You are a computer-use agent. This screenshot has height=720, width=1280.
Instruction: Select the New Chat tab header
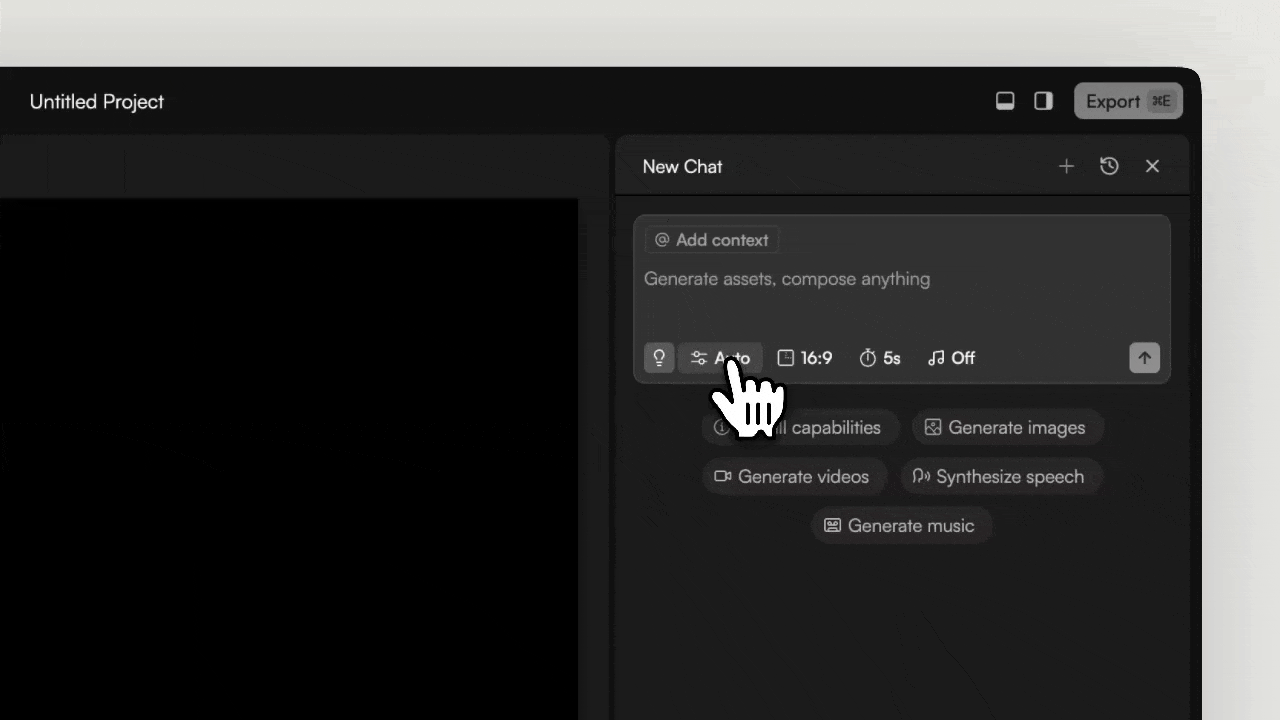point(682,166)
